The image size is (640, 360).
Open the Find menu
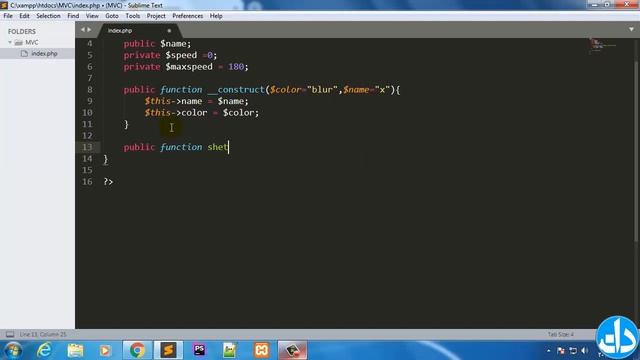(x=73, y=16)
